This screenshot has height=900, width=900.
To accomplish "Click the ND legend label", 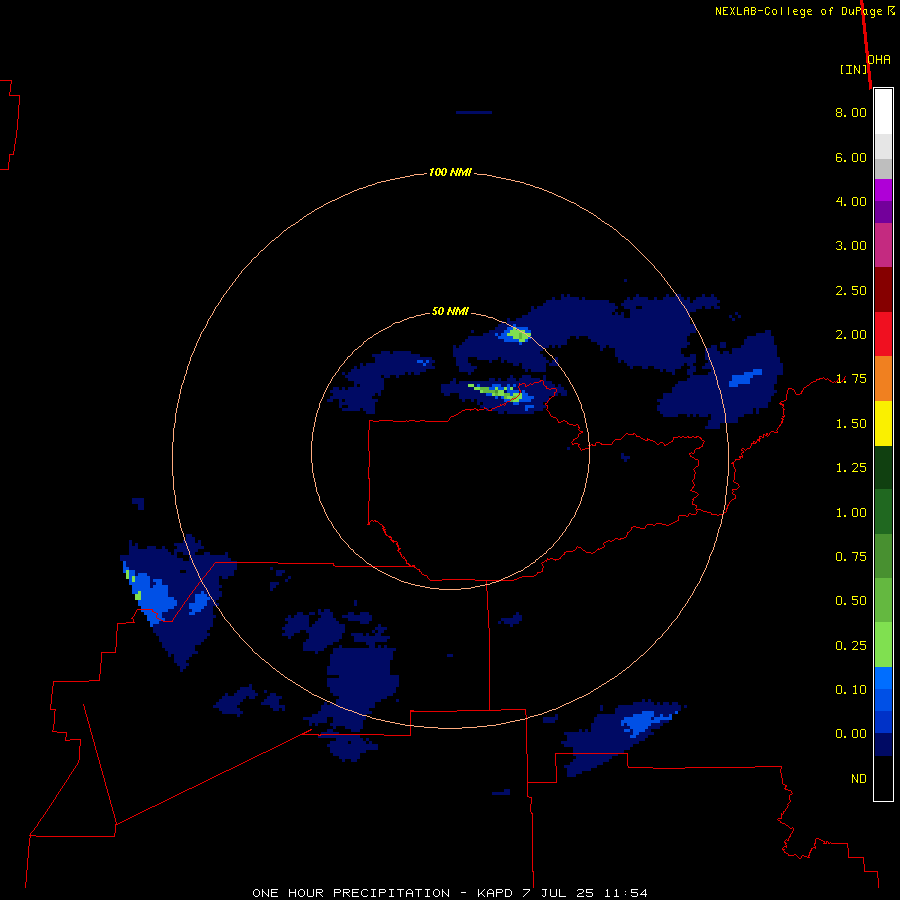I will (x=859, y=779).
